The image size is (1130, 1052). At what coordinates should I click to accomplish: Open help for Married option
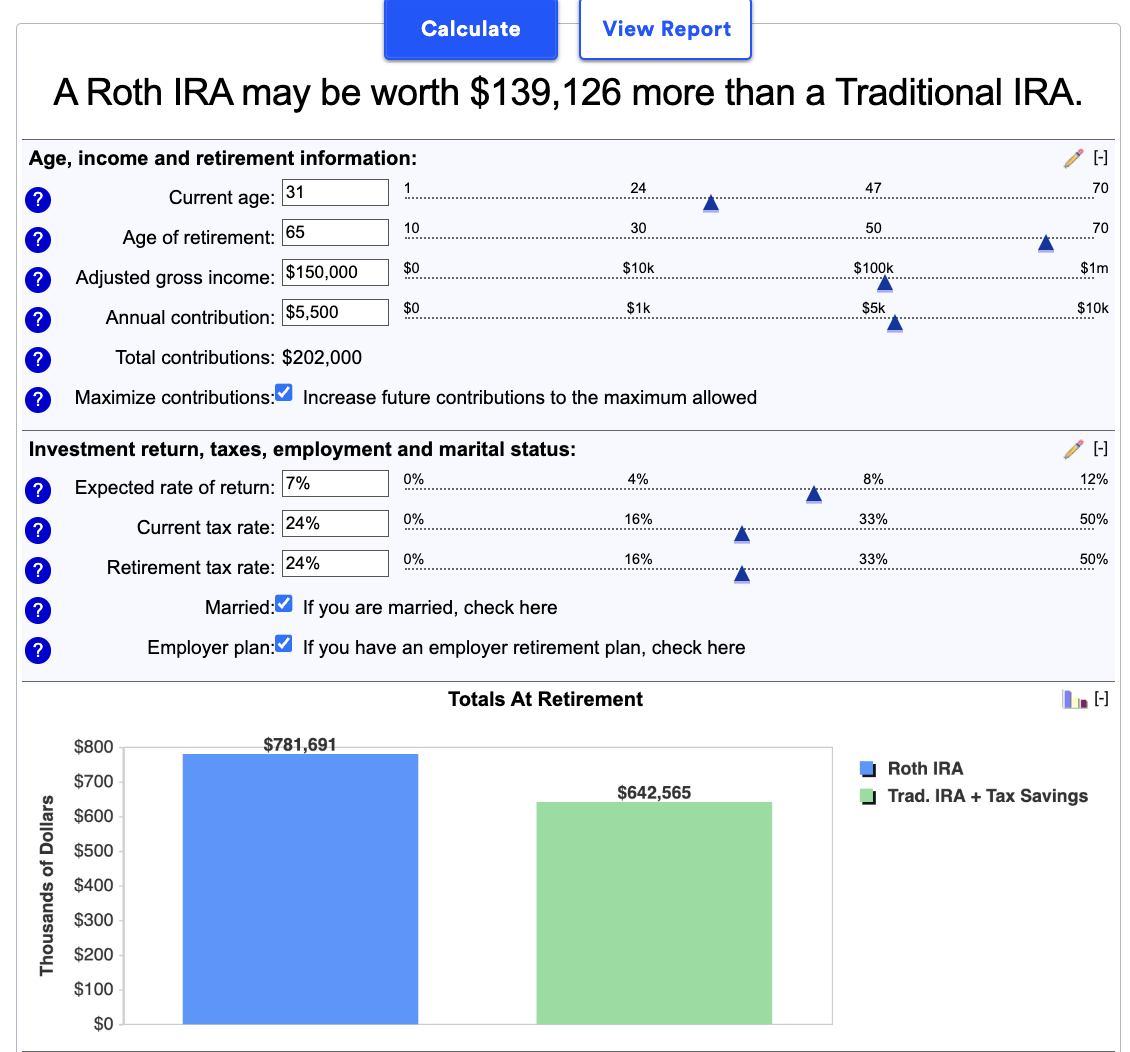point(37,610)
